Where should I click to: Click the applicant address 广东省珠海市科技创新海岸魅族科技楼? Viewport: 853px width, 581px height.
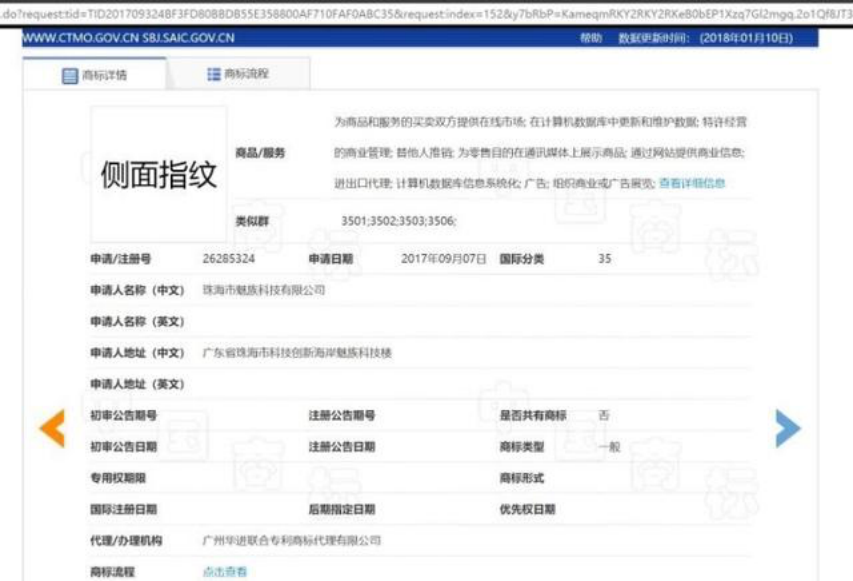[x=297, y=353]
